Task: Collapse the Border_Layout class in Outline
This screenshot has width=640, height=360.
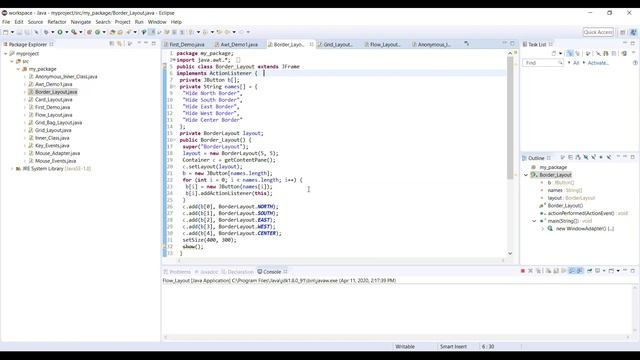Action: (526, 175)
